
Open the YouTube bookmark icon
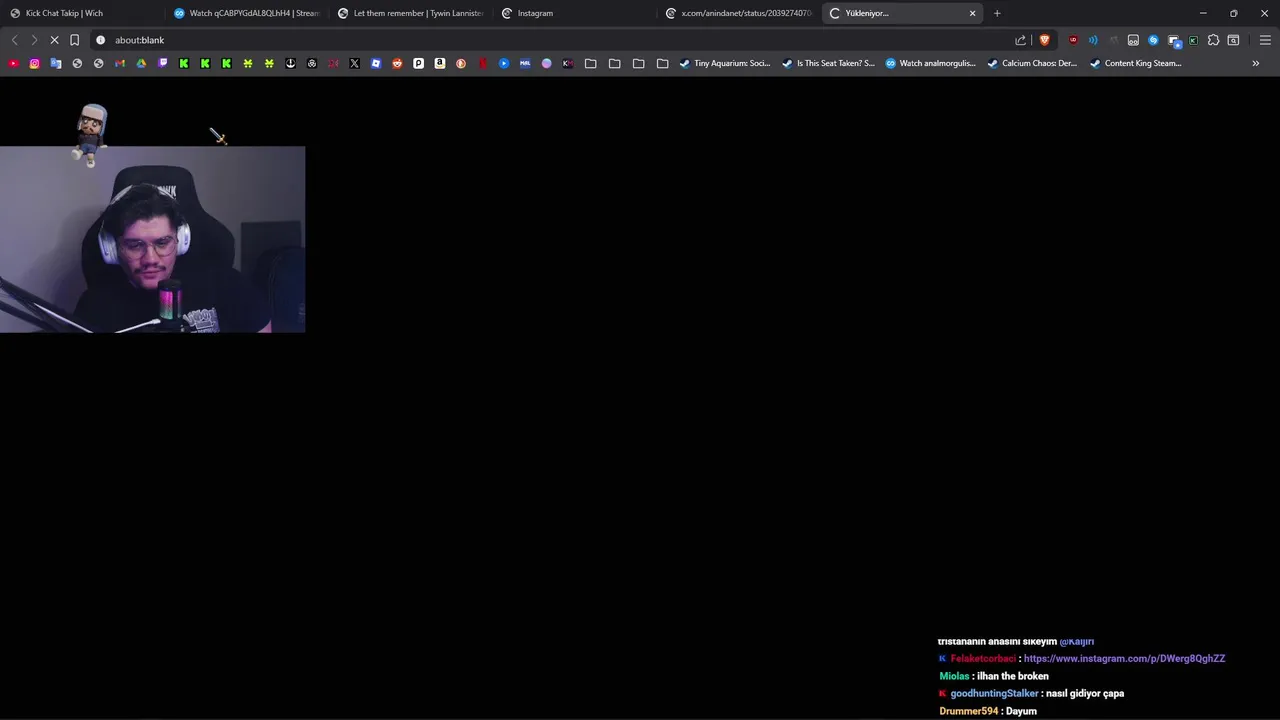[13, 63]
